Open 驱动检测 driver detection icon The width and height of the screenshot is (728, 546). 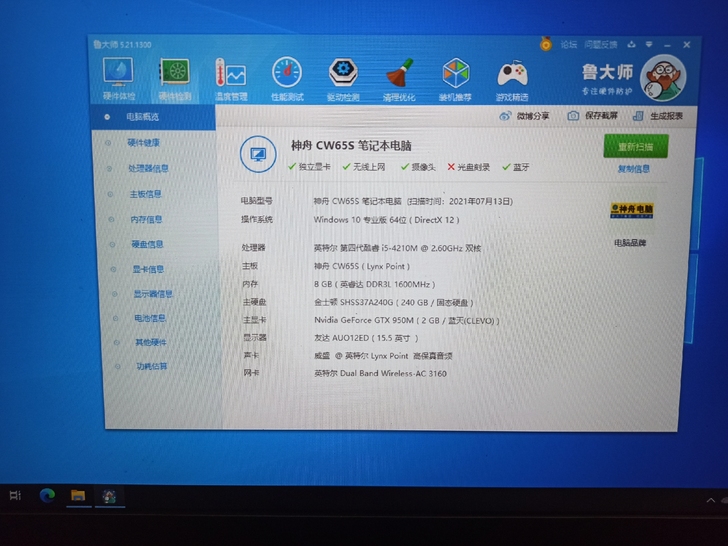tap(343, 79)
